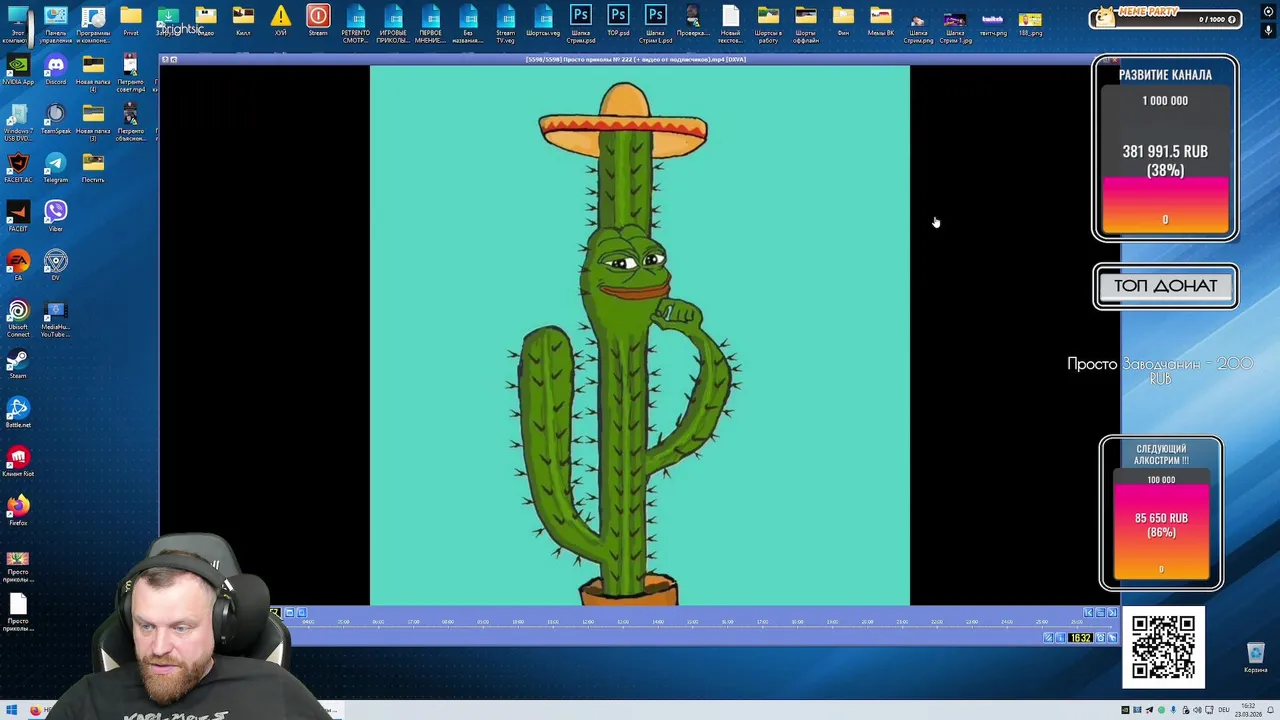The width and height of the screenshot is (1280, 720).
Task: Click the MEME PARTY 0 / 1000 widget
Action: coord(1165,19)
